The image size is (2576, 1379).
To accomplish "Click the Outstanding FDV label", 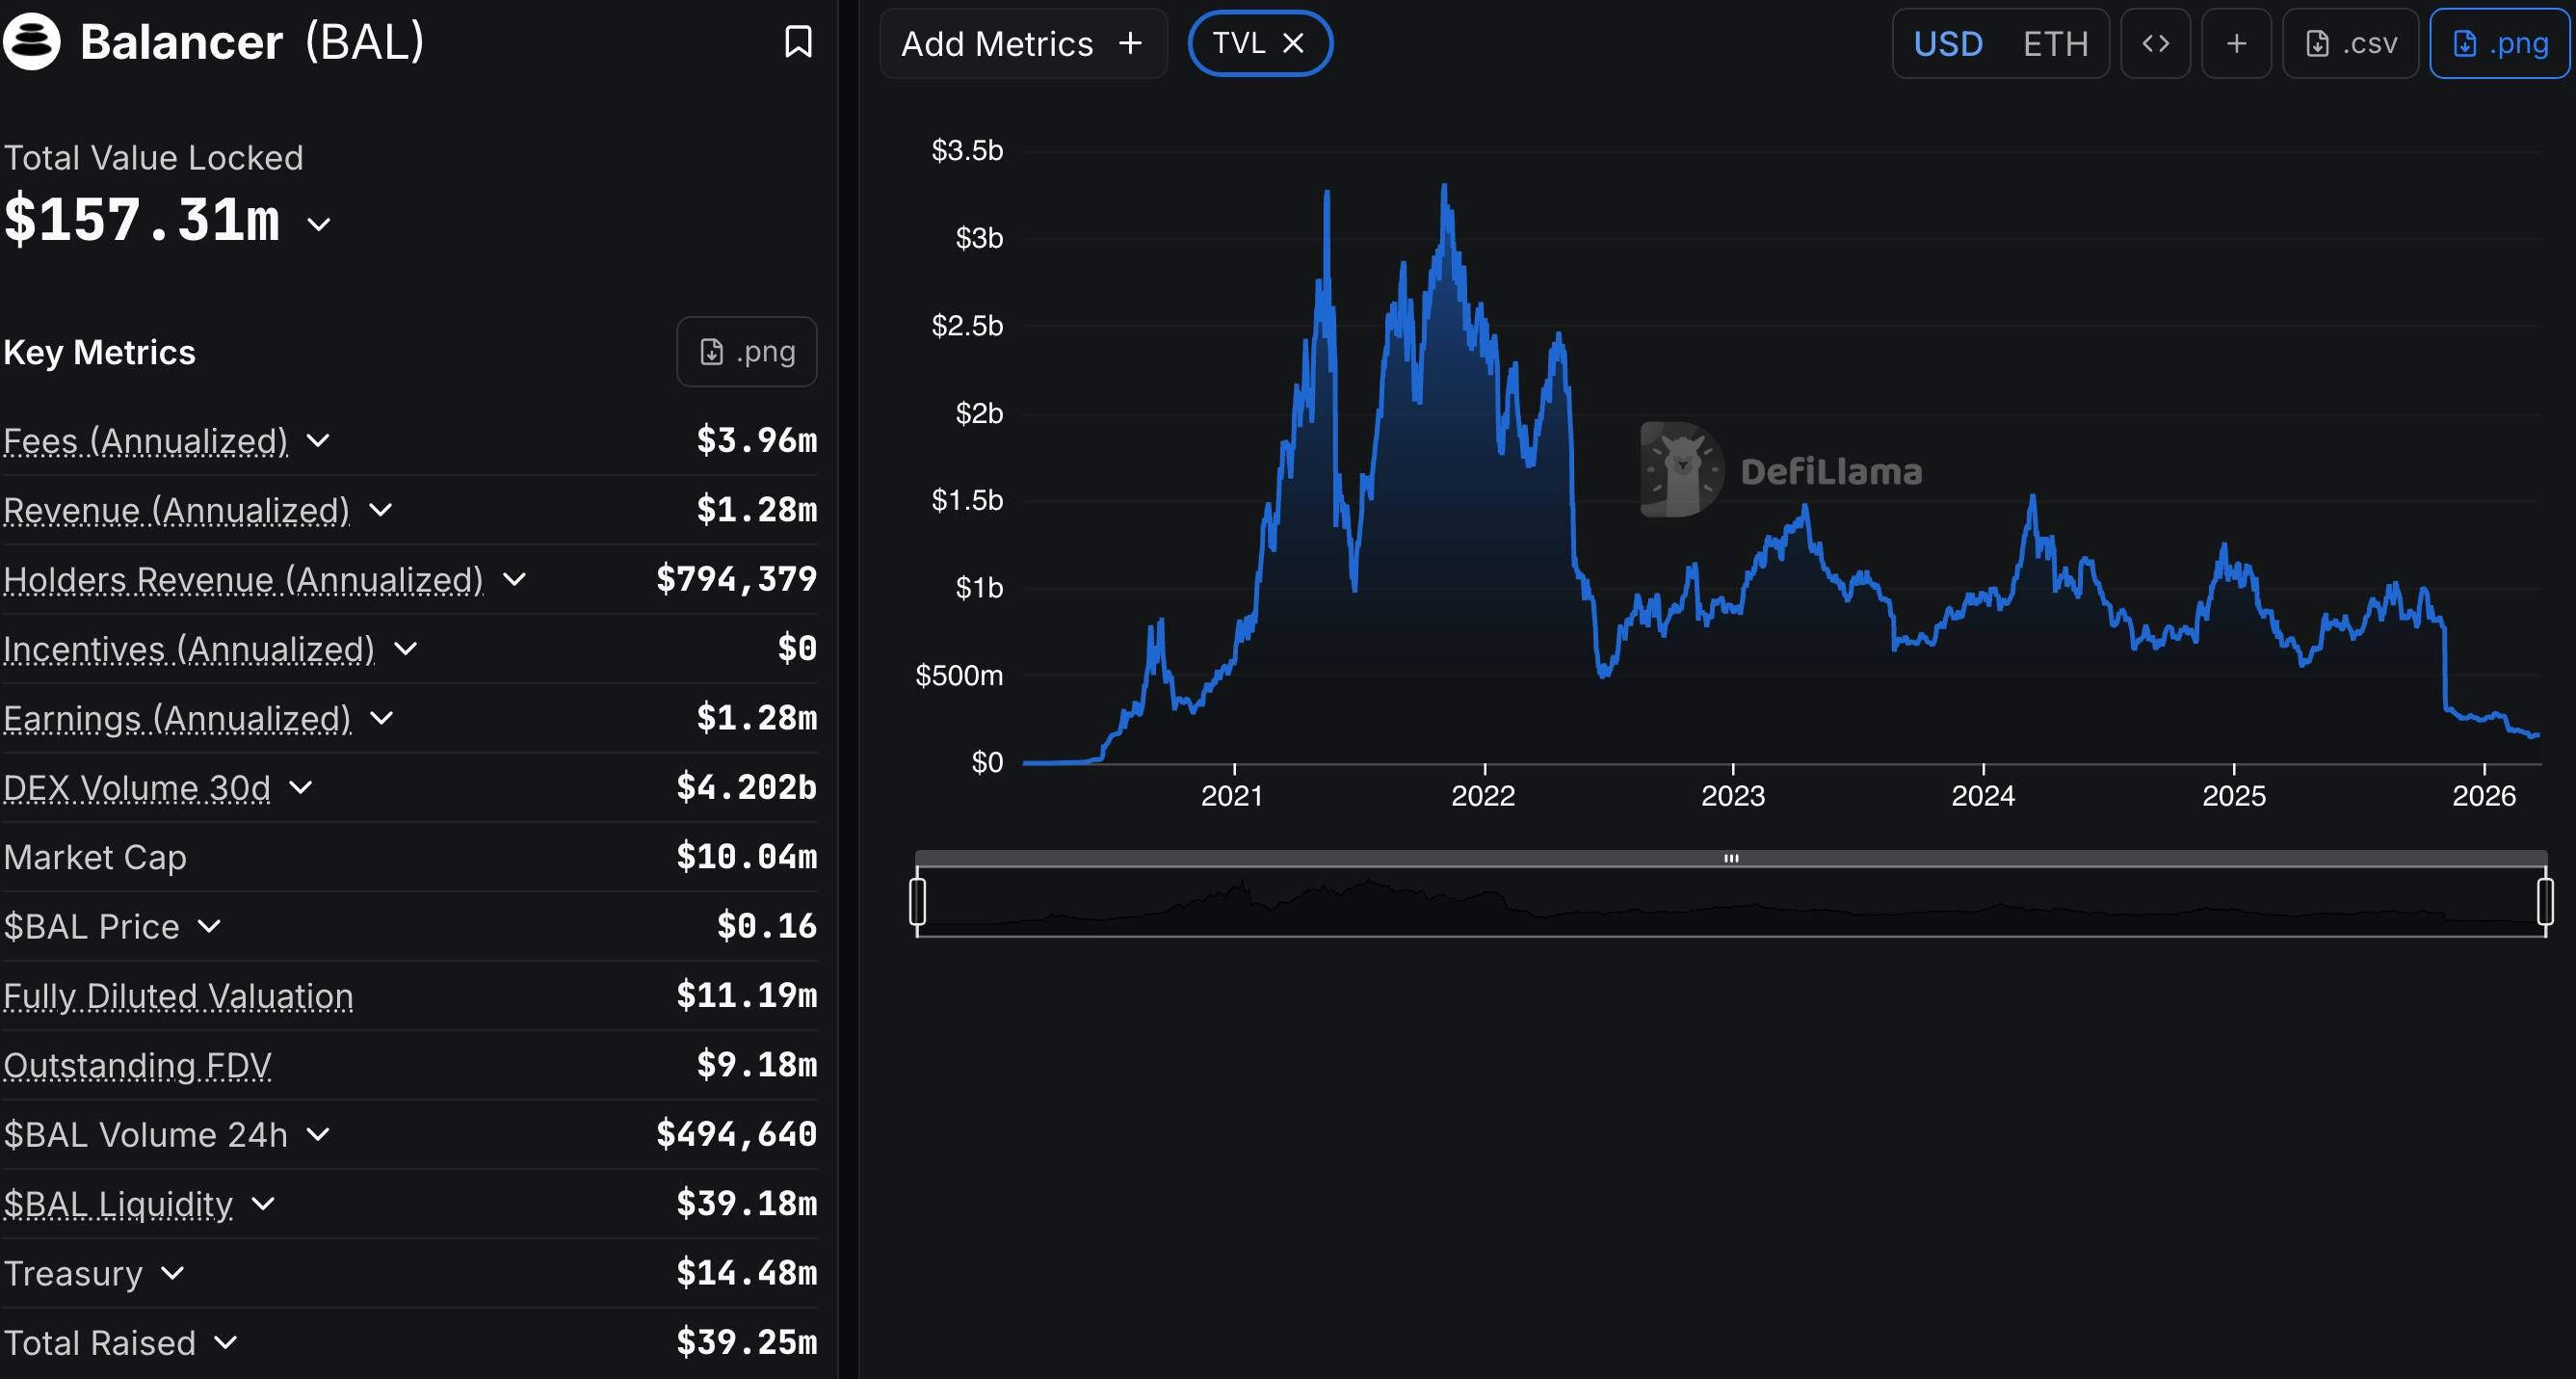I will click(137, 1065).
